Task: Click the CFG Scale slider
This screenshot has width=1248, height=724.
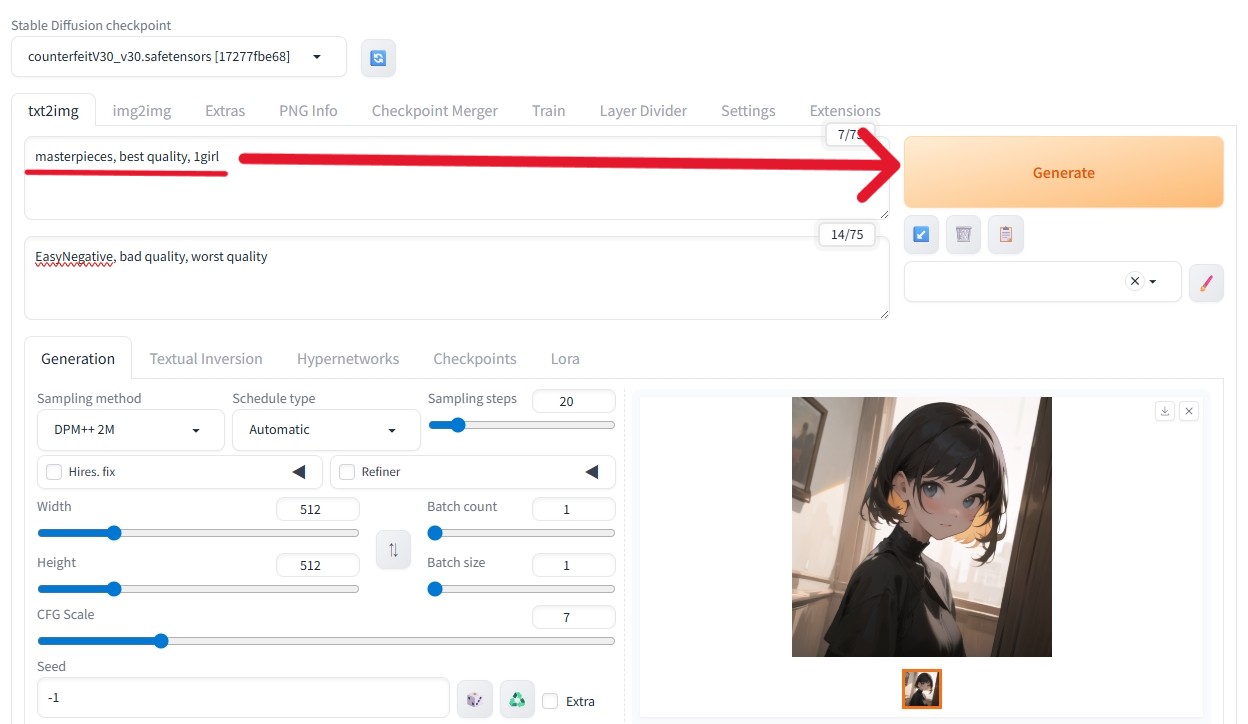Action: [x=326, y=641]
